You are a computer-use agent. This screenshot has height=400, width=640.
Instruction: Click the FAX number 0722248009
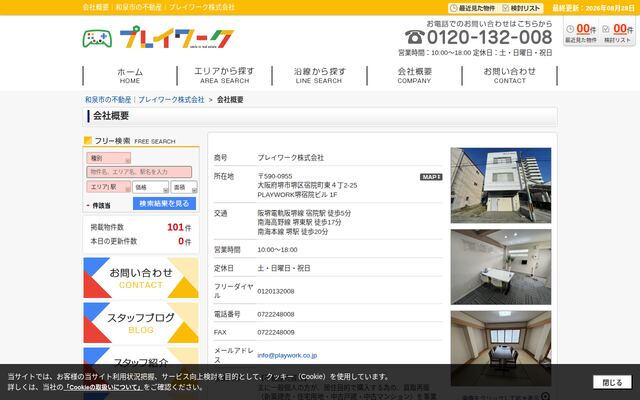click(276, 332)
